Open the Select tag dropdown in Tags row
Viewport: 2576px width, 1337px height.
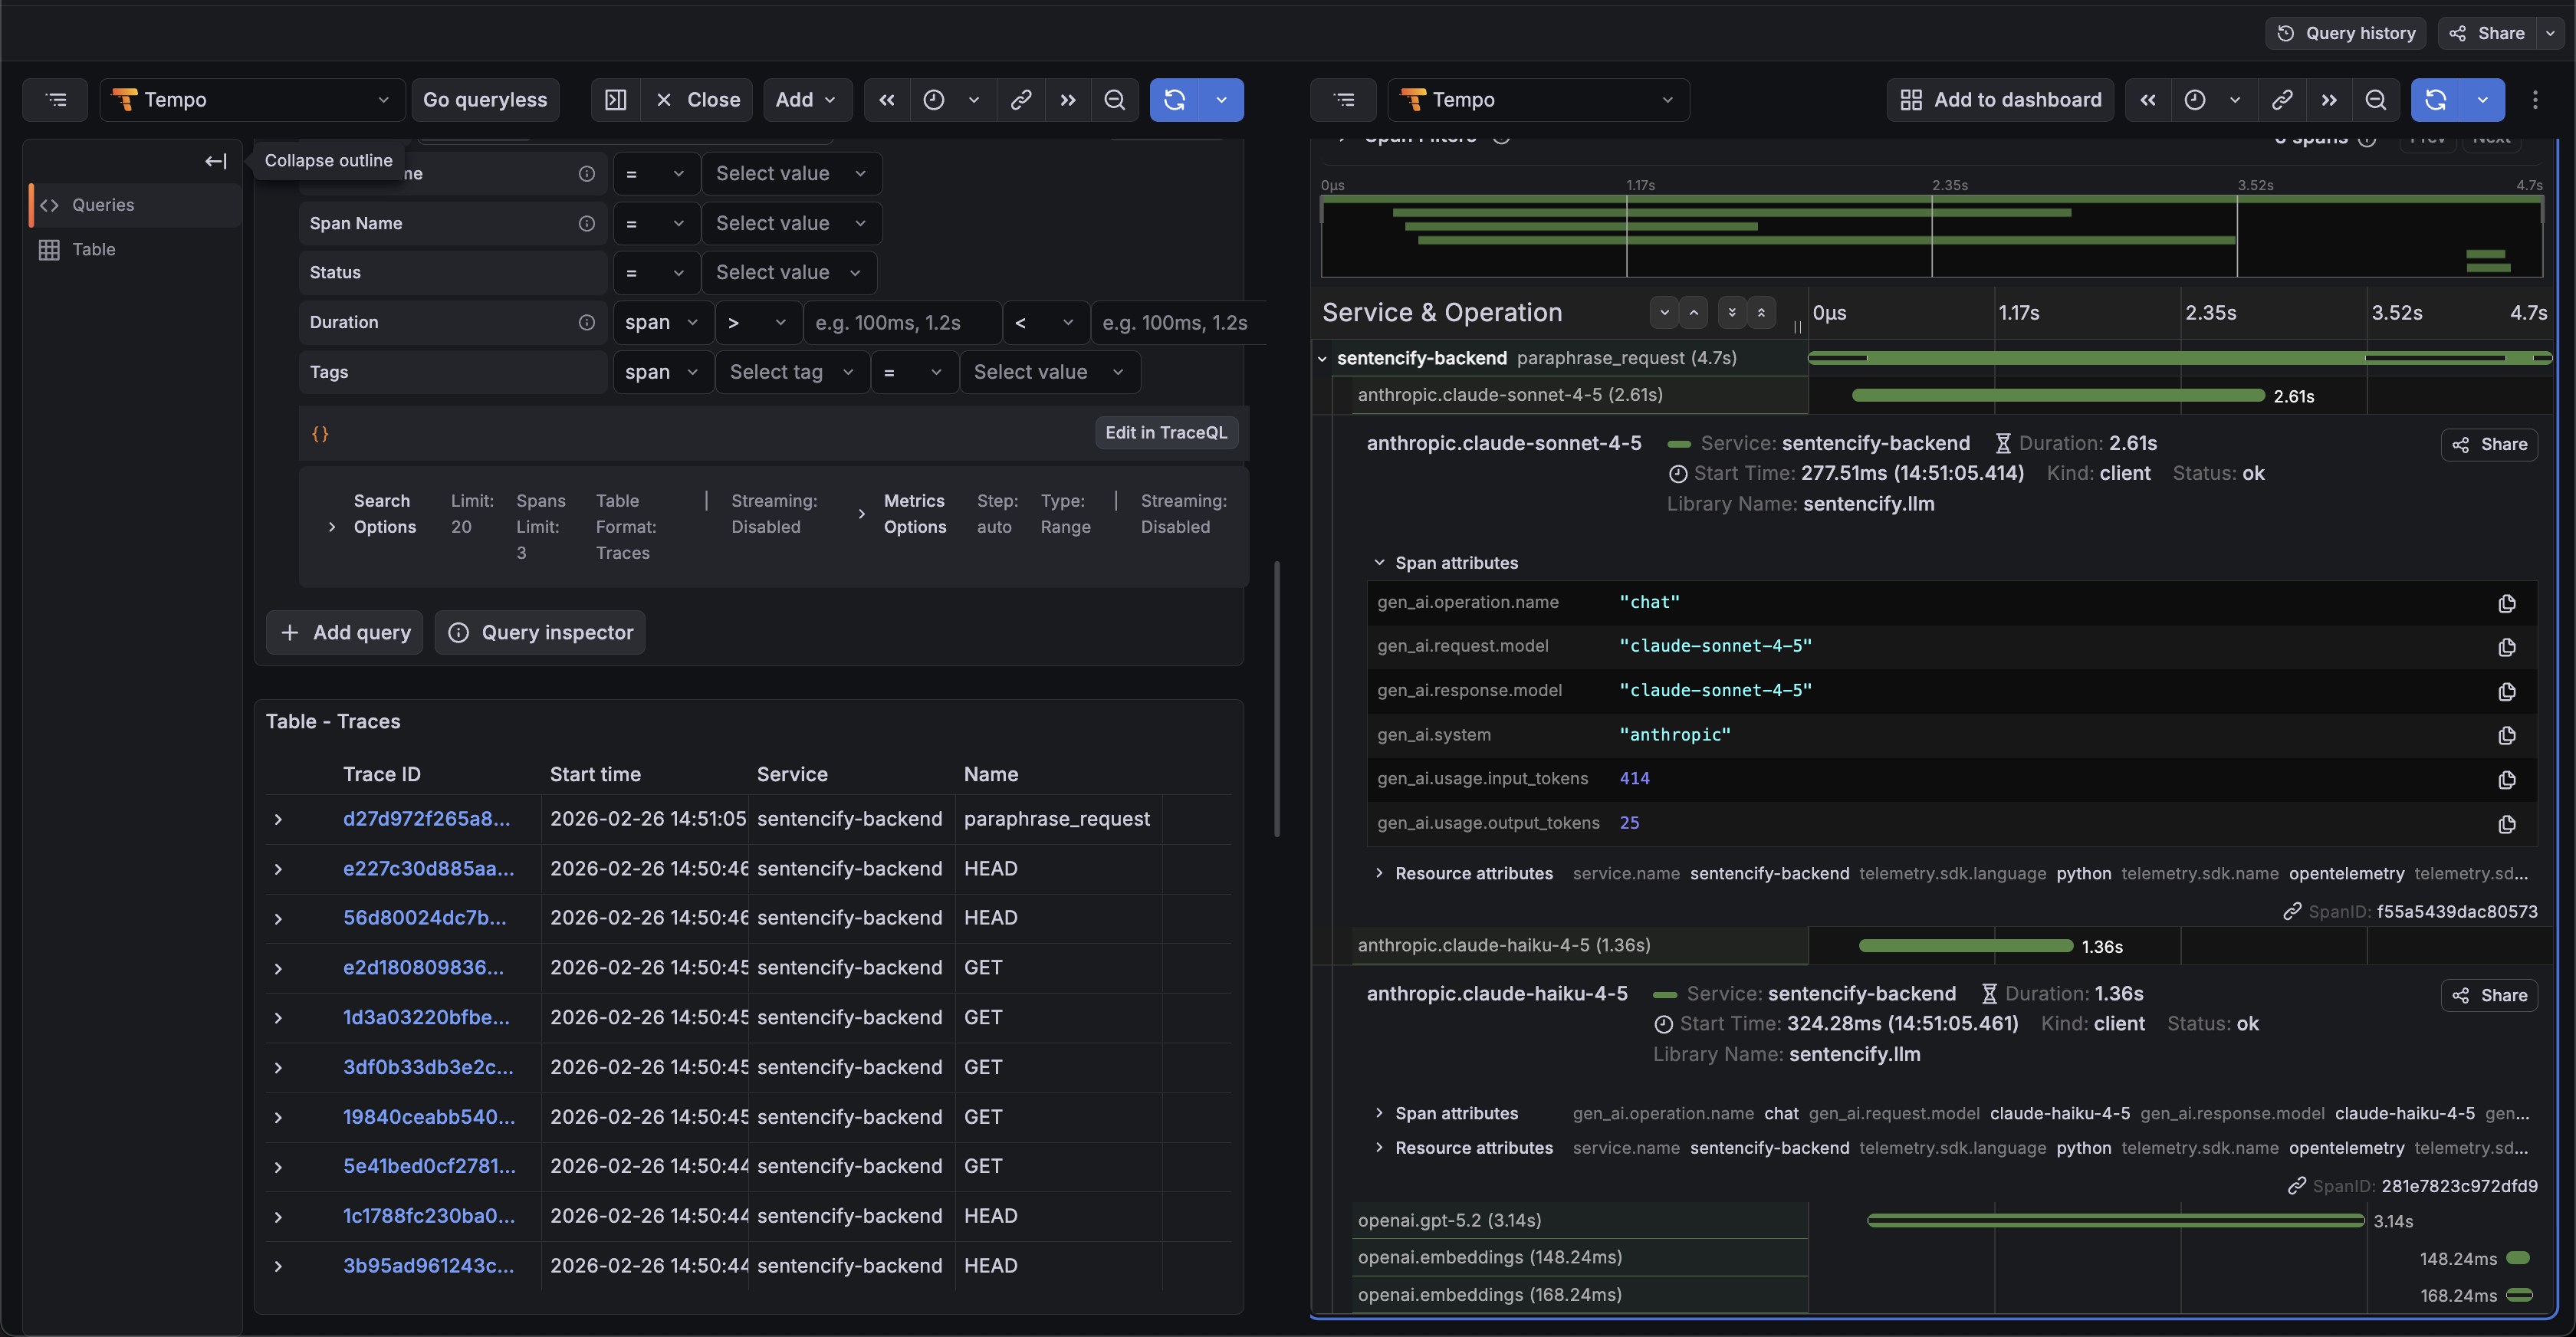pyautogui.click(x=790, y=372)
